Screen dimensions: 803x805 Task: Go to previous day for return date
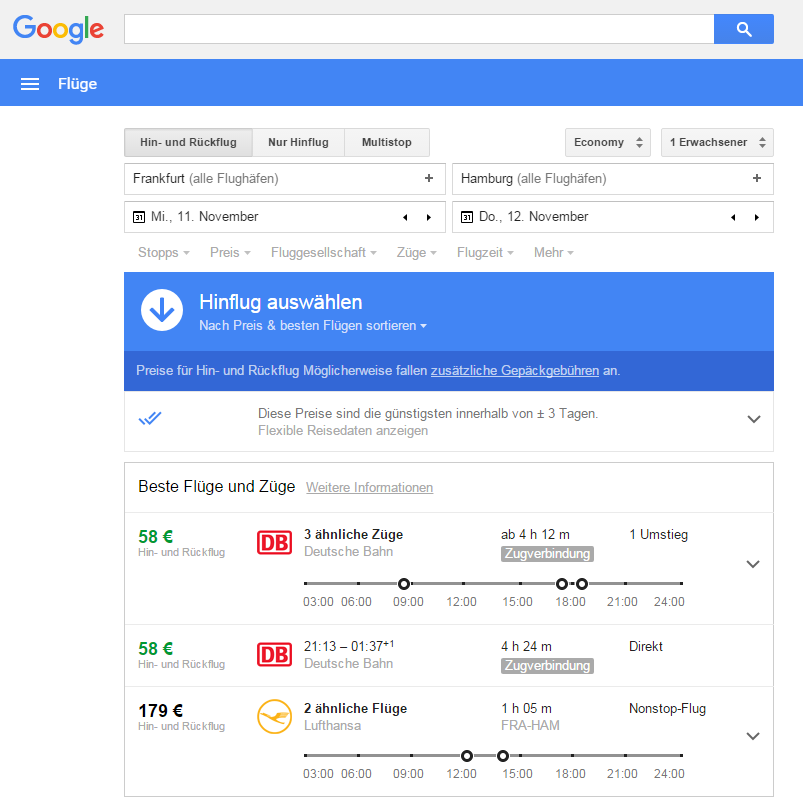click(x=733, y=217)
